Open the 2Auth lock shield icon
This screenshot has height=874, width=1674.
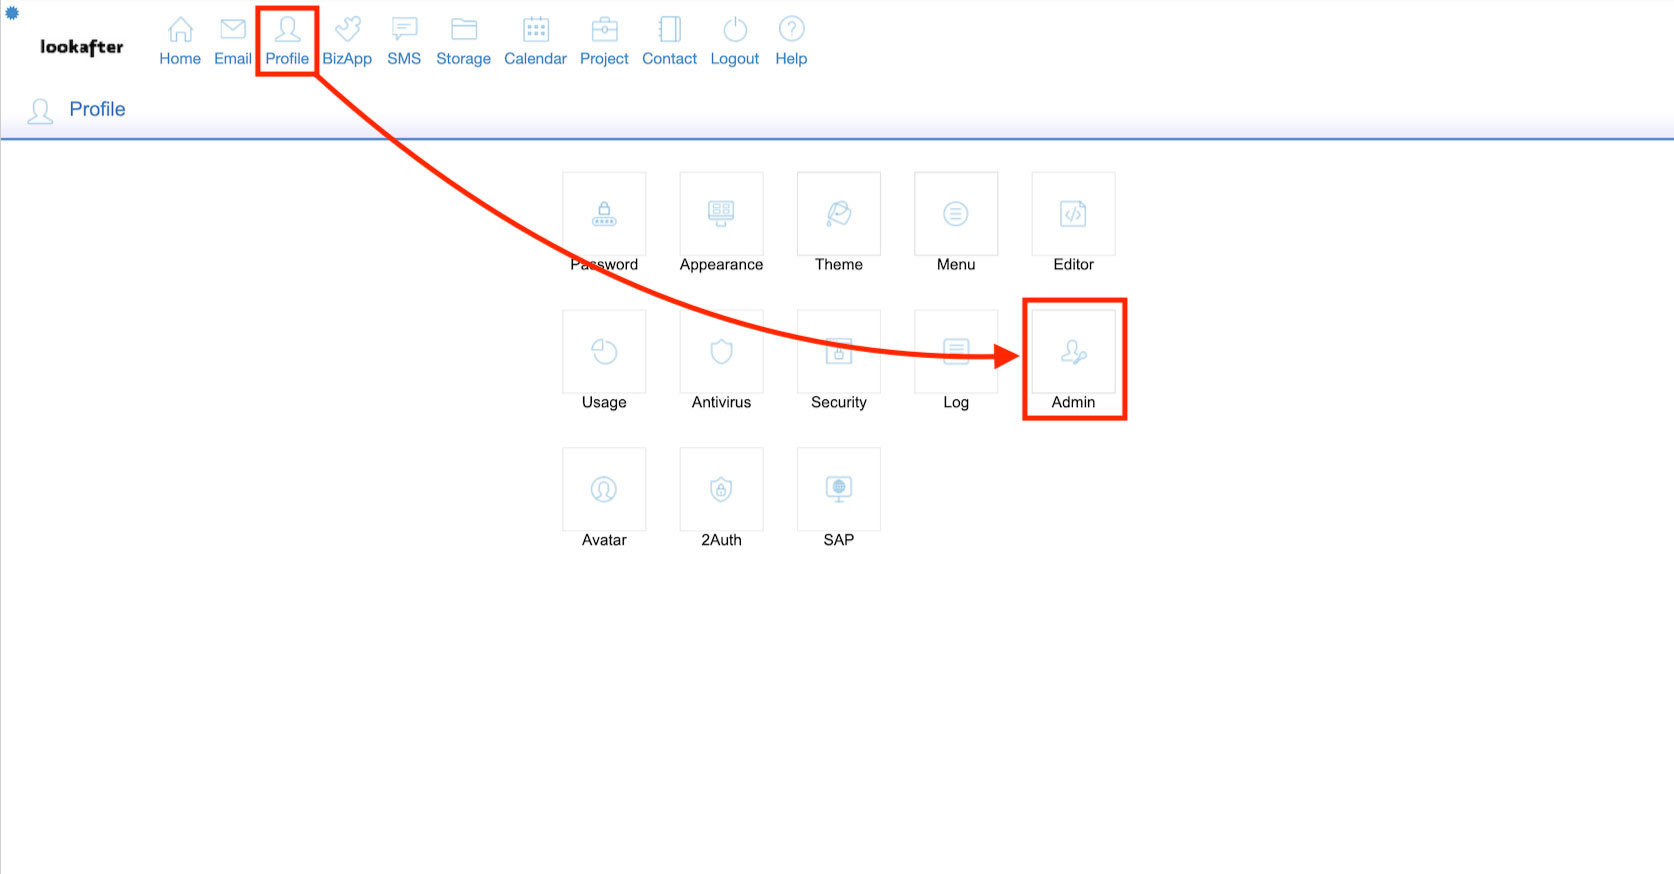[721, 489]
